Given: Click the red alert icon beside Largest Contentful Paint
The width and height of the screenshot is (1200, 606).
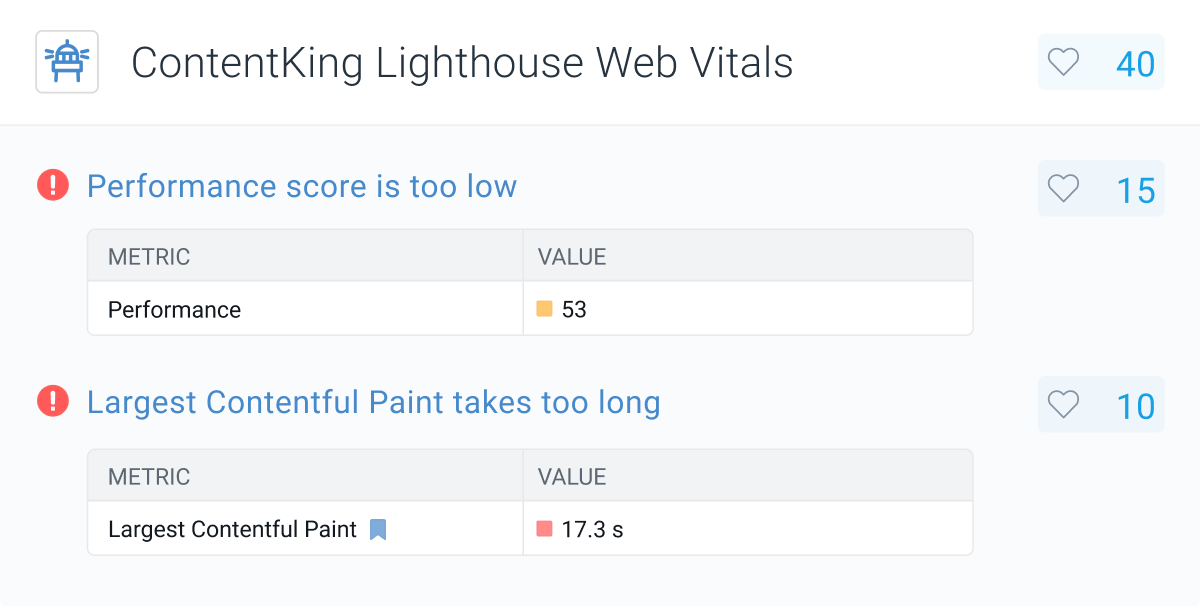Looking at the screenshot, I should pos(51,402).
